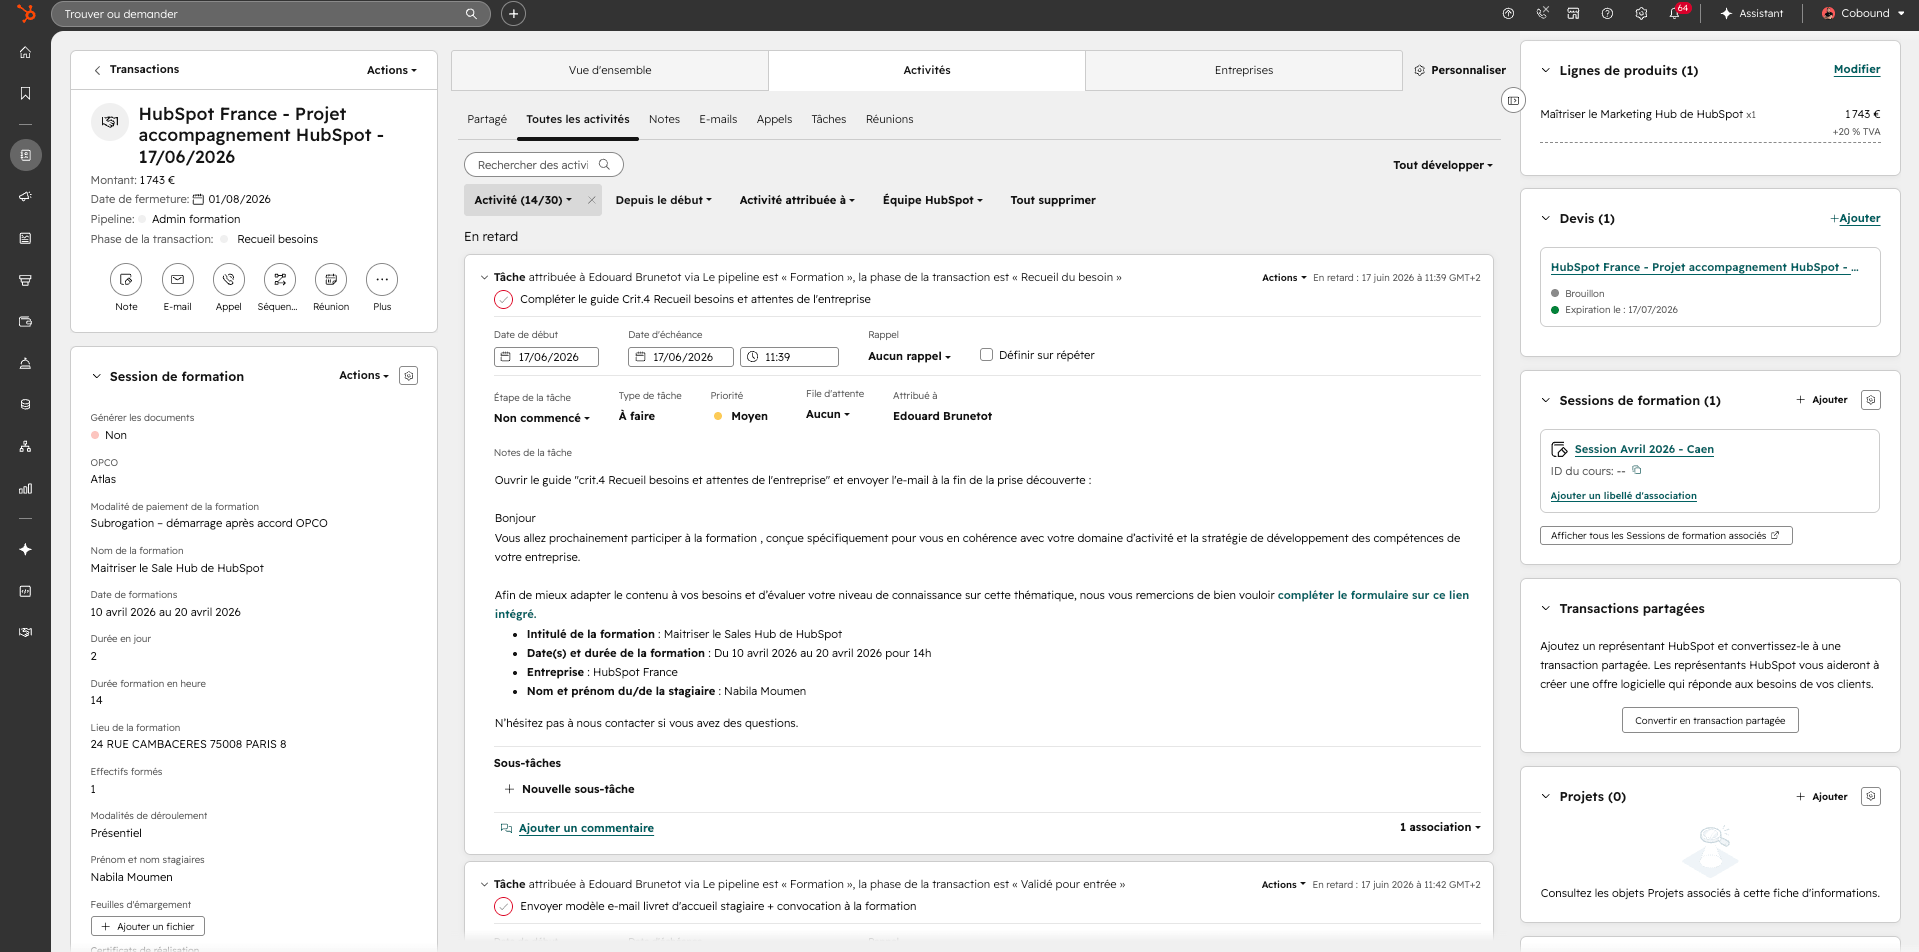1919x952 pixels.
Task: Open the megaphone Marketing icon in sidebar
Action: pyautogui.click(x=26, y=197)
